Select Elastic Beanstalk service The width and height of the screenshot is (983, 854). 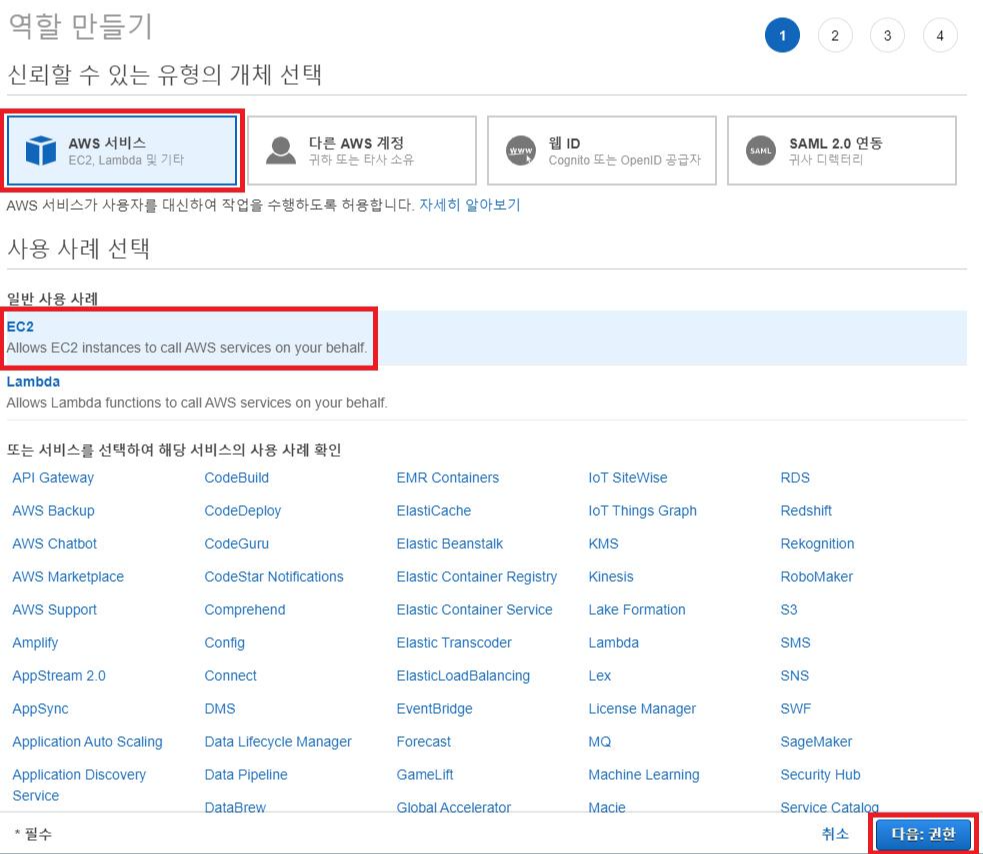pyautogui.click(x=449, y=544)
